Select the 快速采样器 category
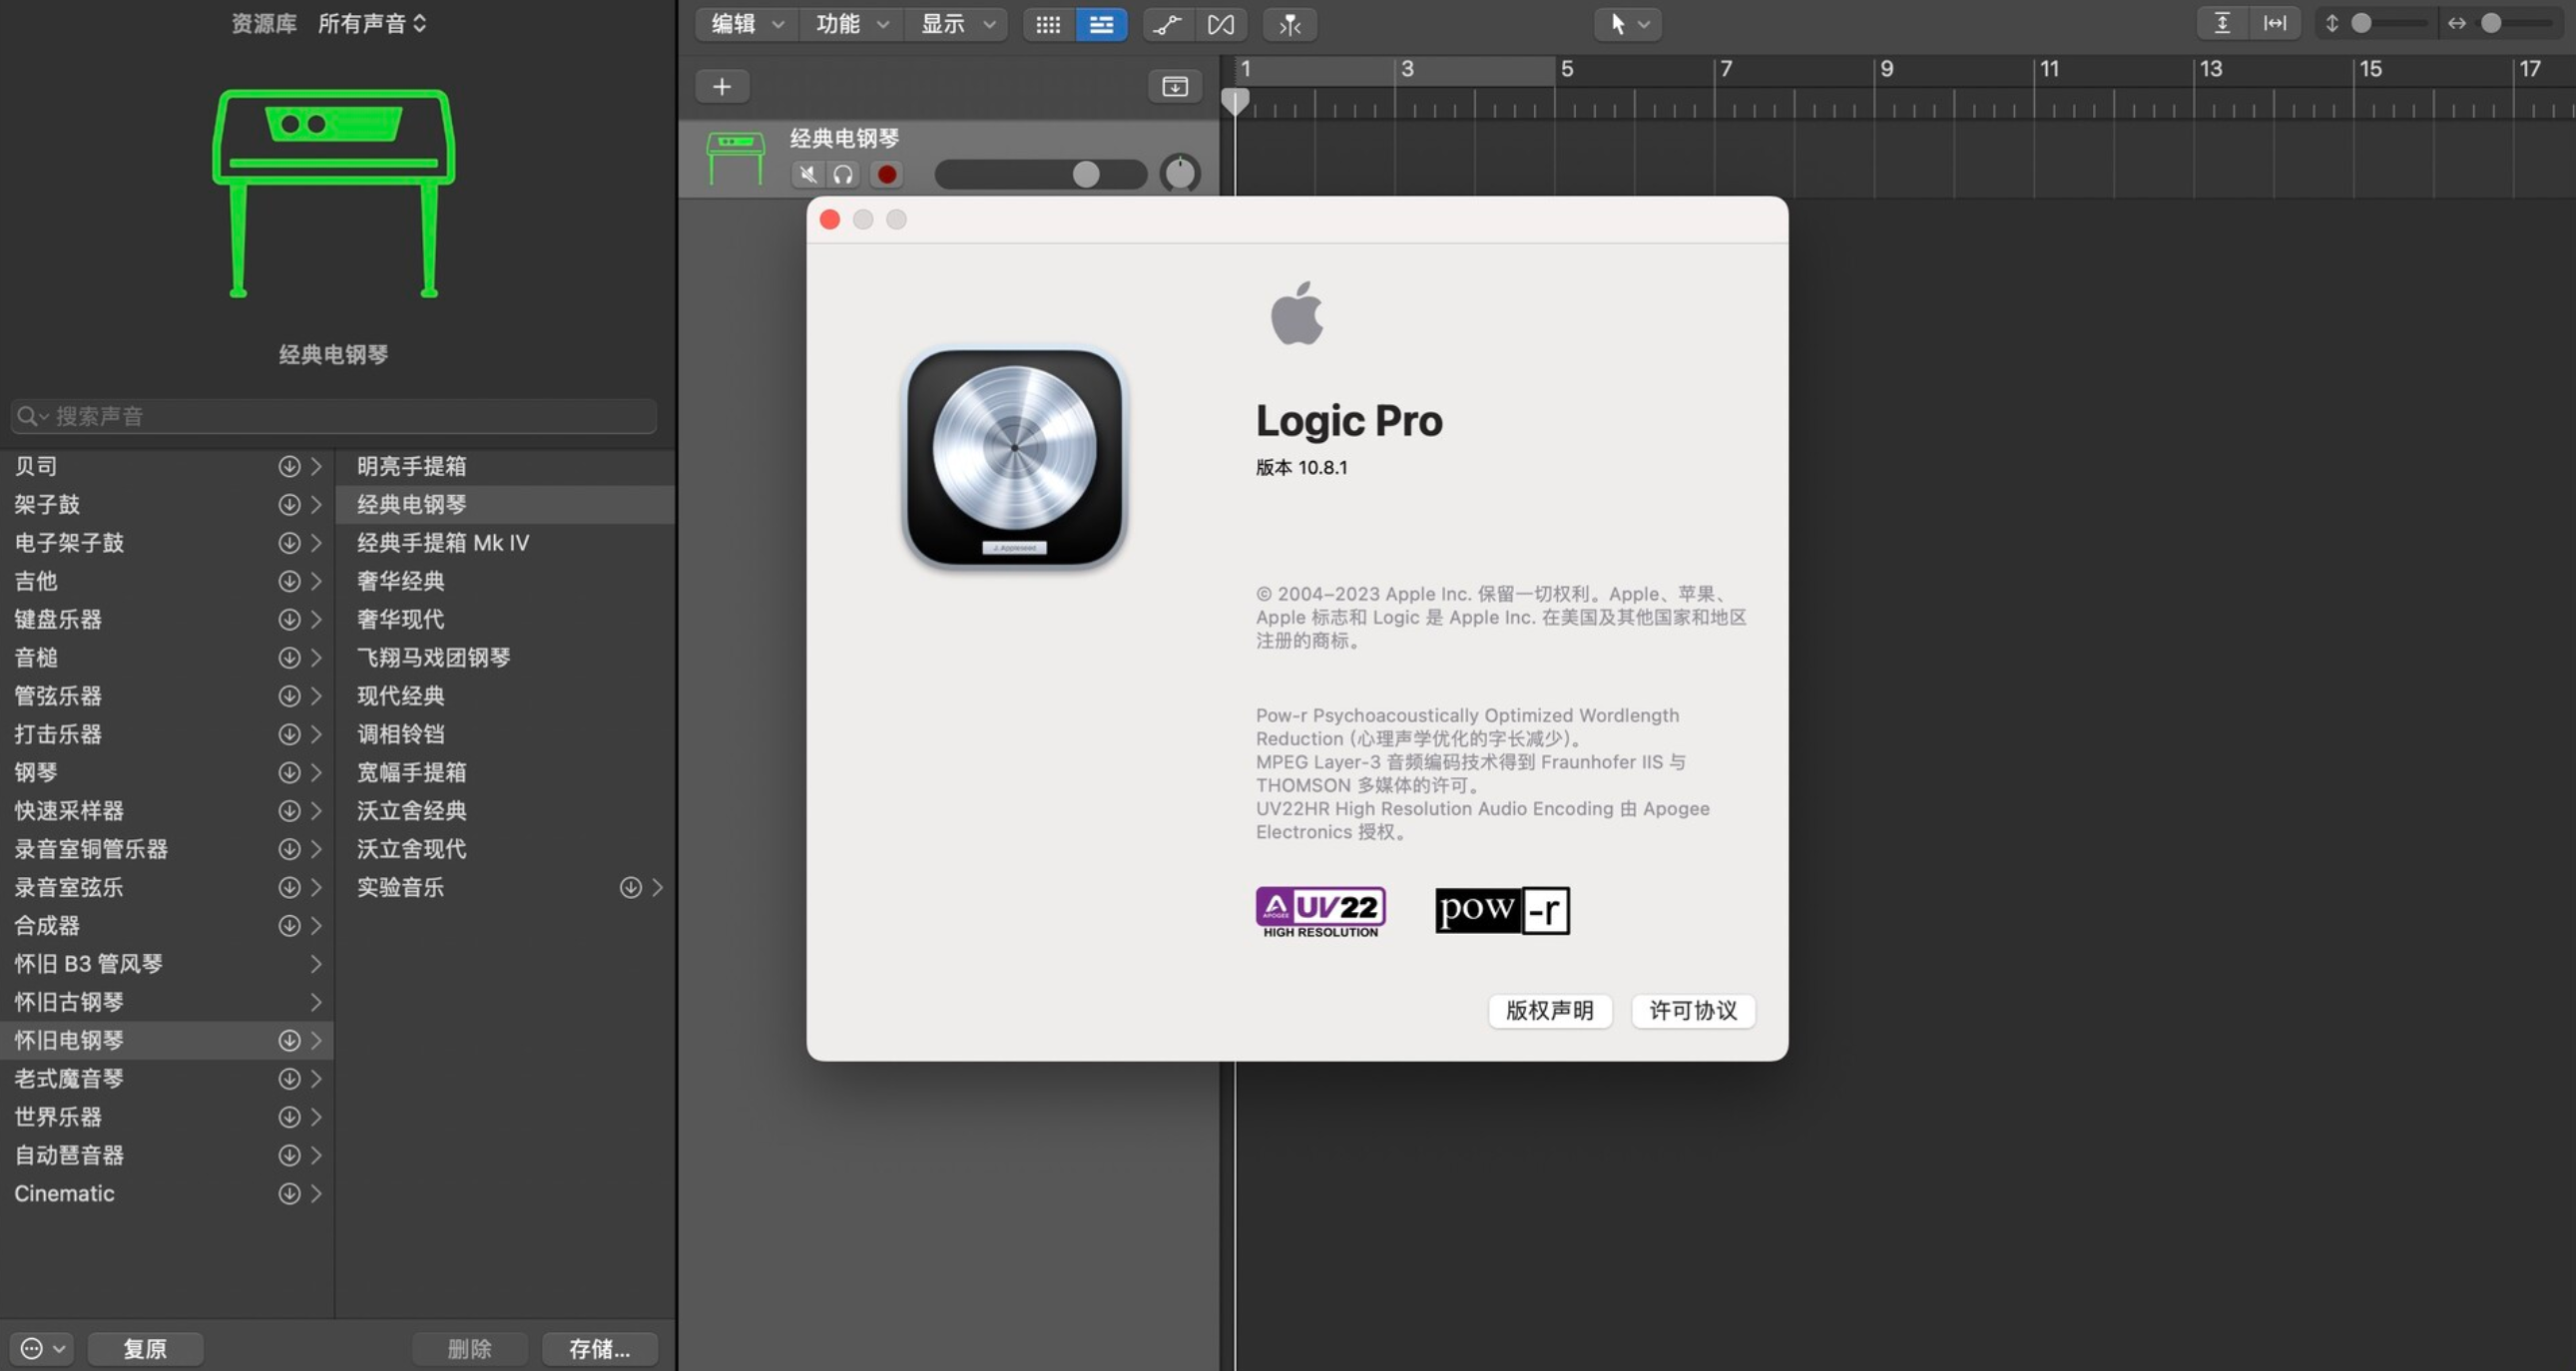The width and height of the screenshot is (2576, 1371). click(x=166, y=811)
